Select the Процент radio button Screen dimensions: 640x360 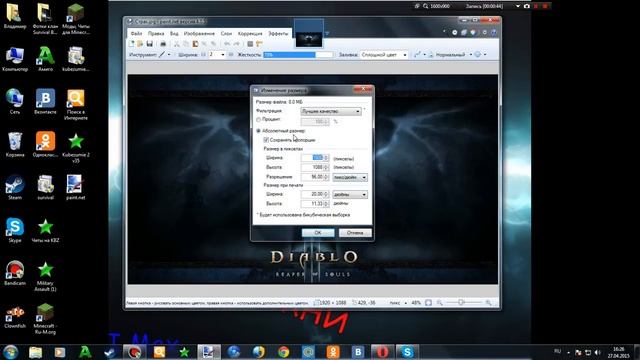pyautogui.click(x=258, y=120)
